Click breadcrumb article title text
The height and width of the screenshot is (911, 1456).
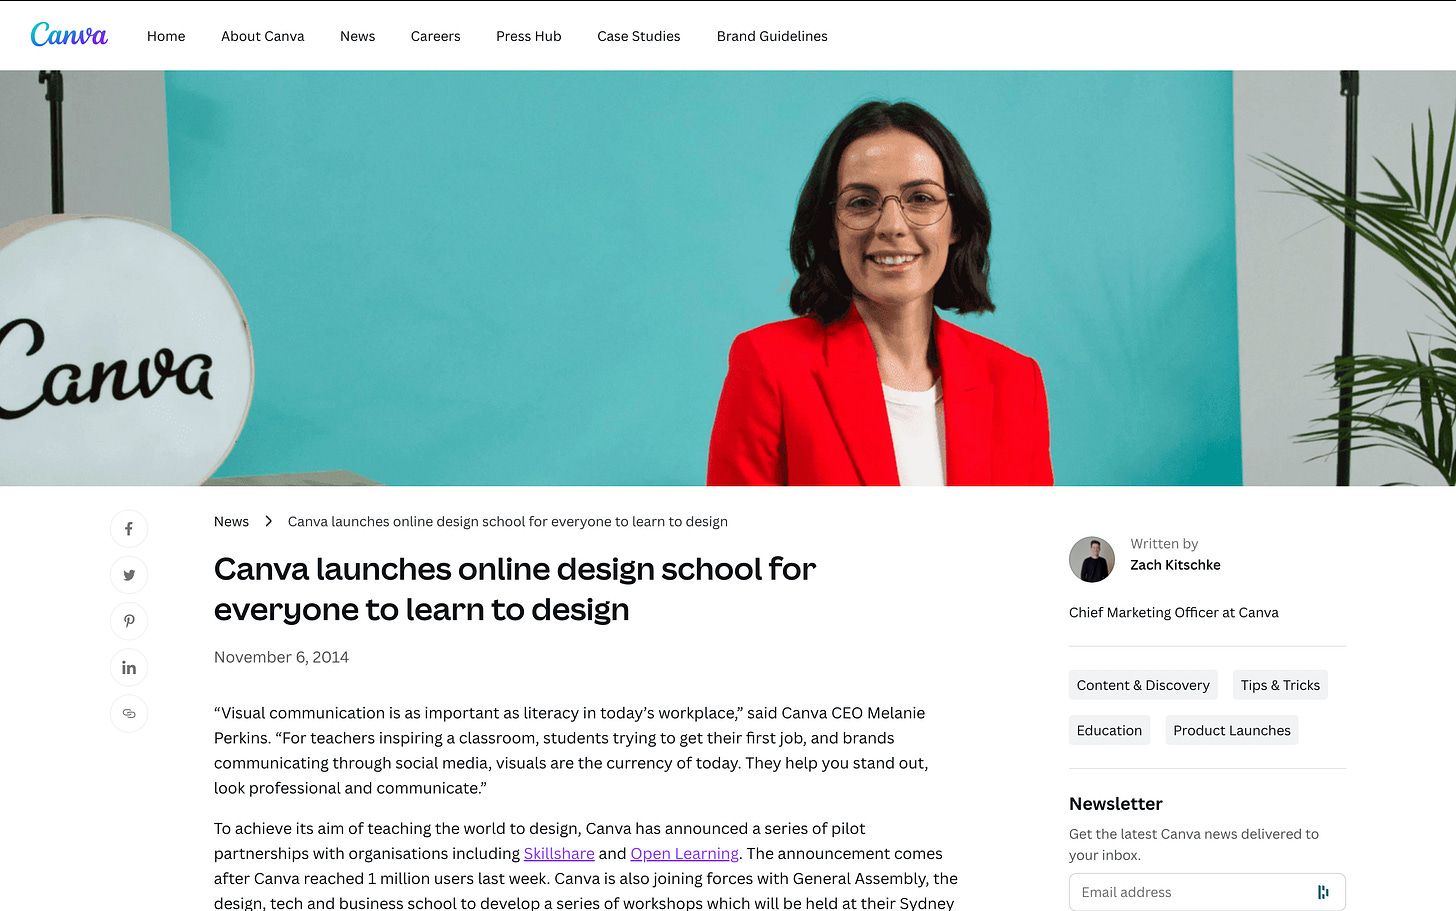click(508, 522)
